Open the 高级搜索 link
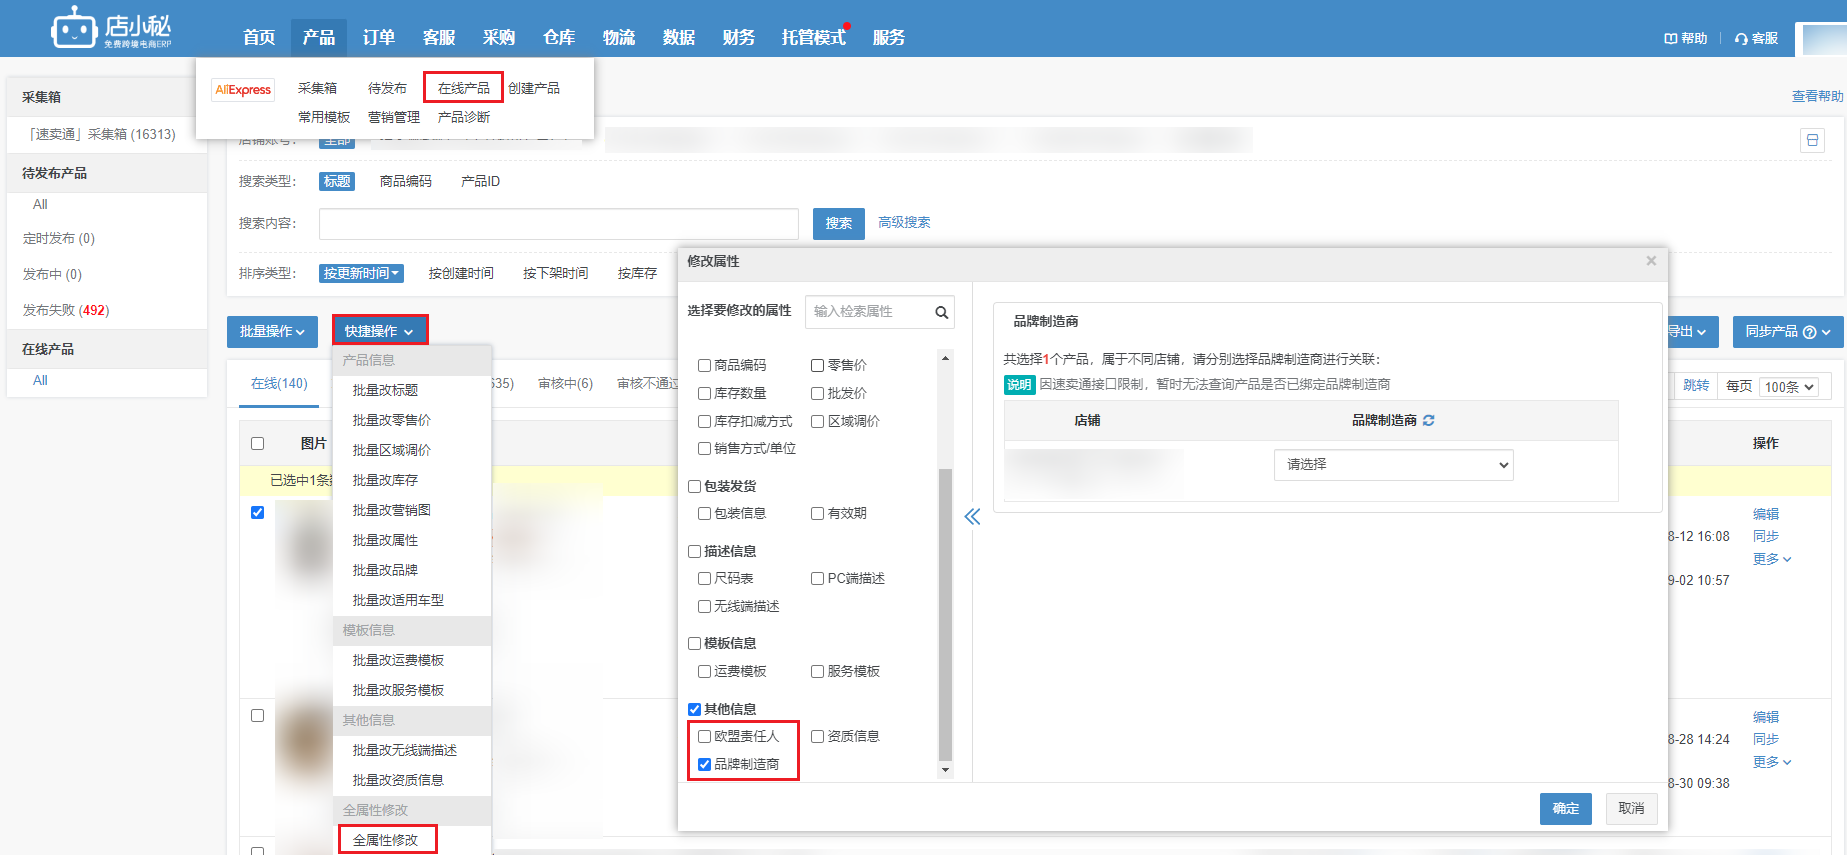The image size is (1847, 855). (904, 223)
